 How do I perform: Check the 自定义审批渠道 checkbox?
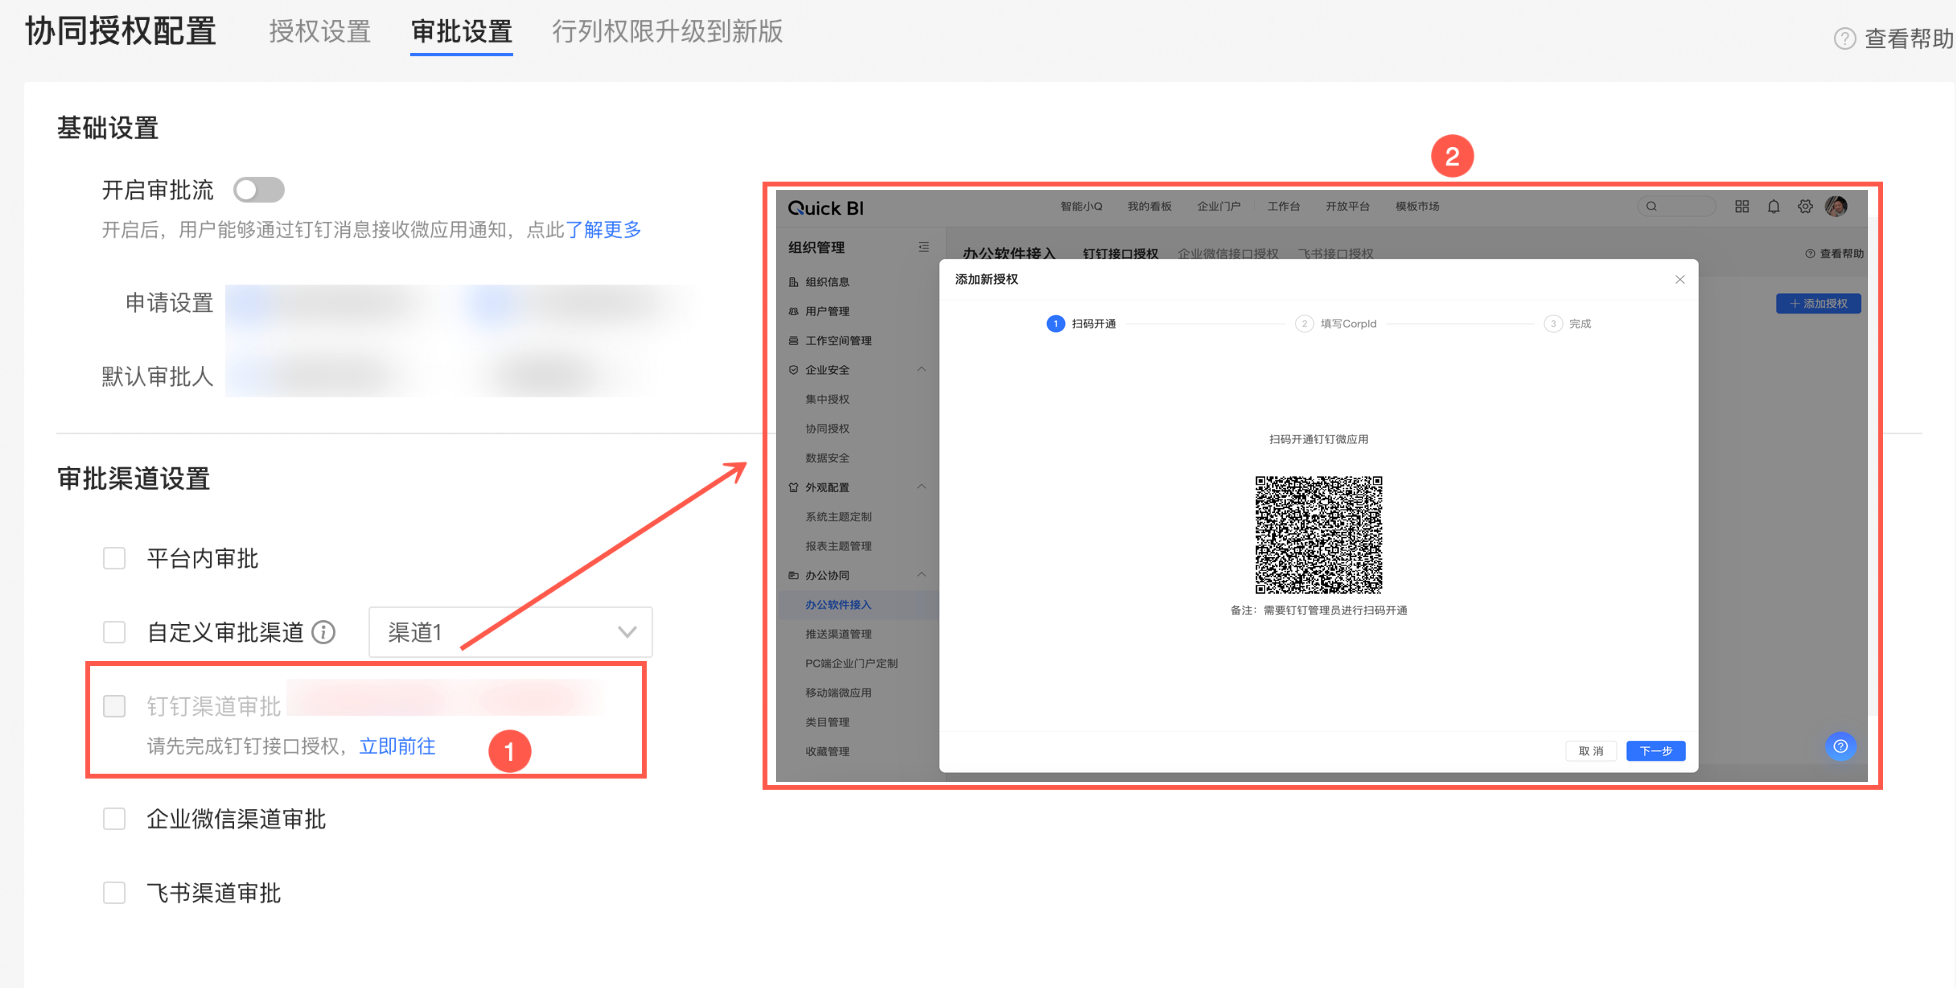115,632
